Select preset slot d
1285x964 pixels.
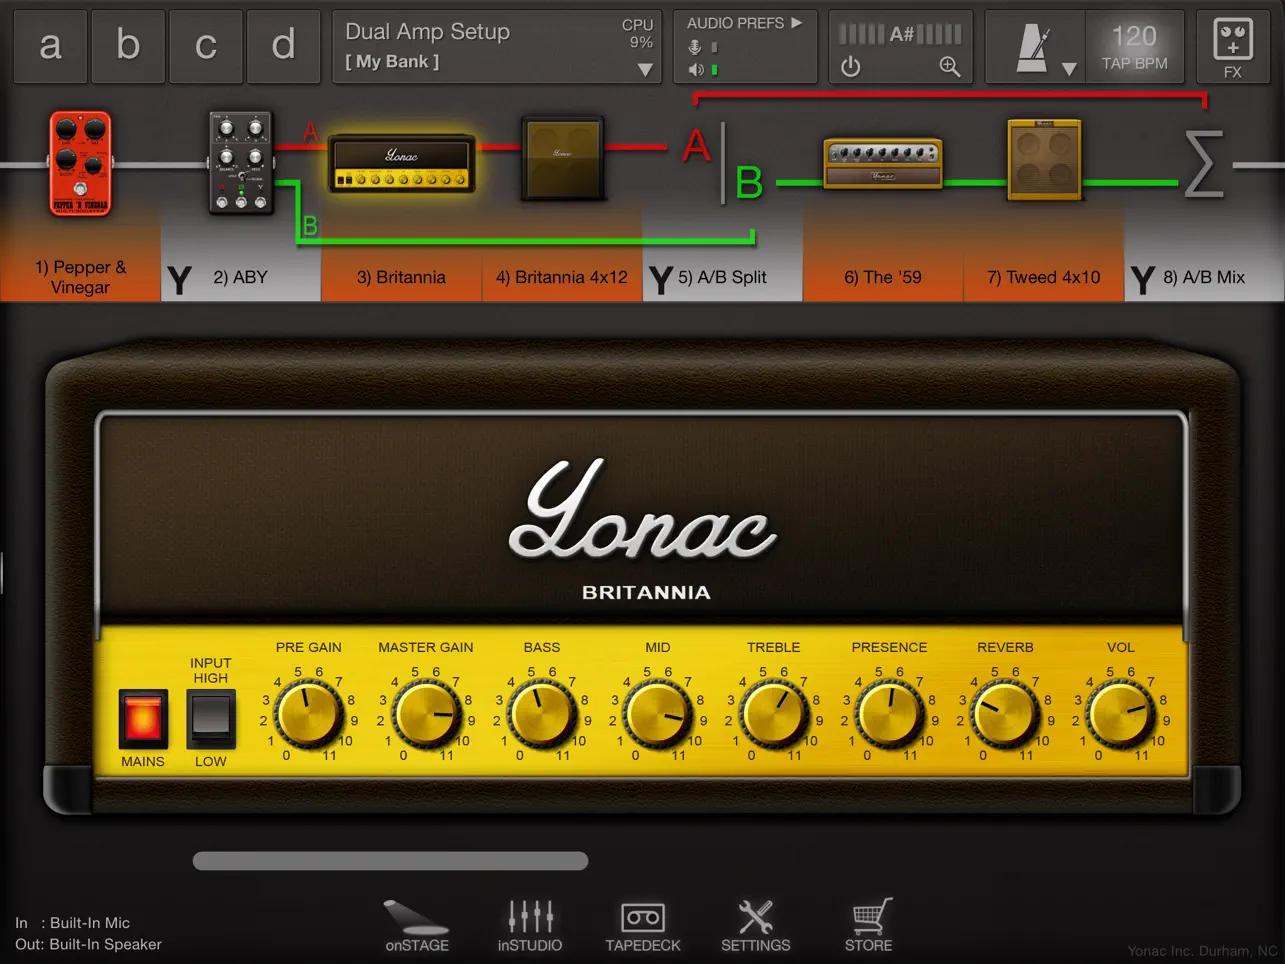tap(284, 47)
